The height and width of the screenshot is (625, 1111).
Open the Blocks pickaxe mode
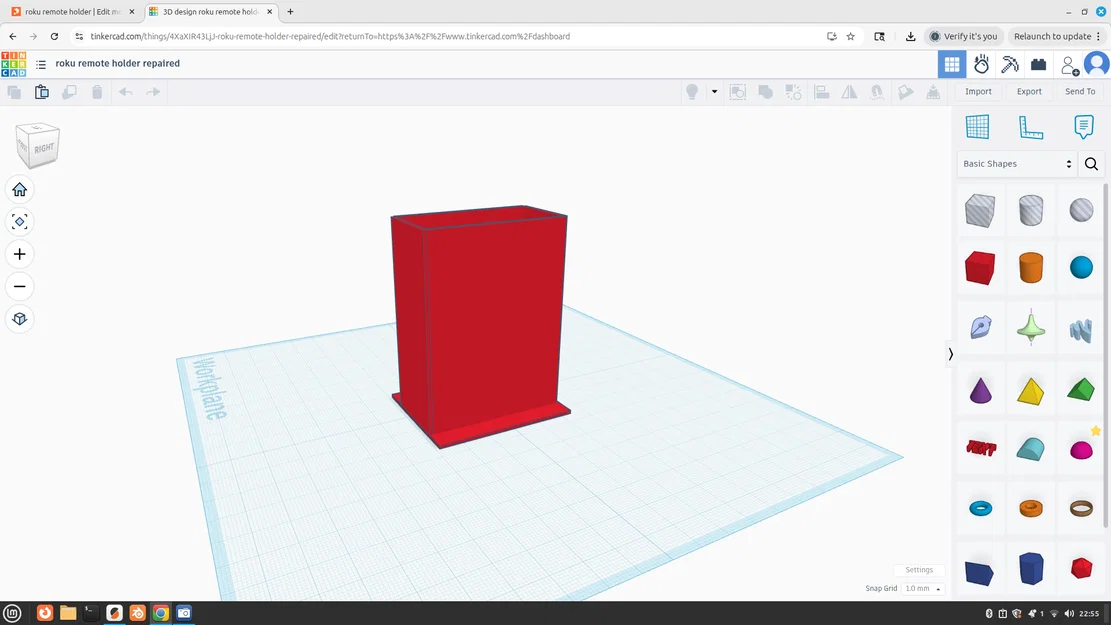point(1010,64)
